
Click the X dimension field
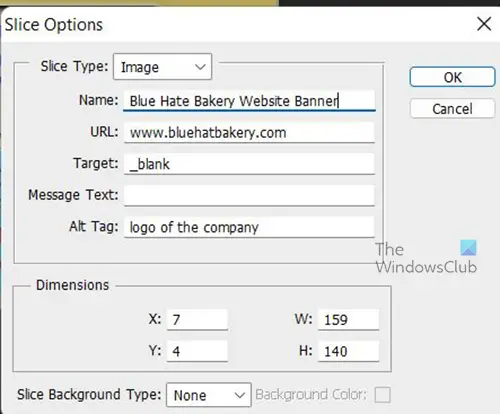pos(197,320)
